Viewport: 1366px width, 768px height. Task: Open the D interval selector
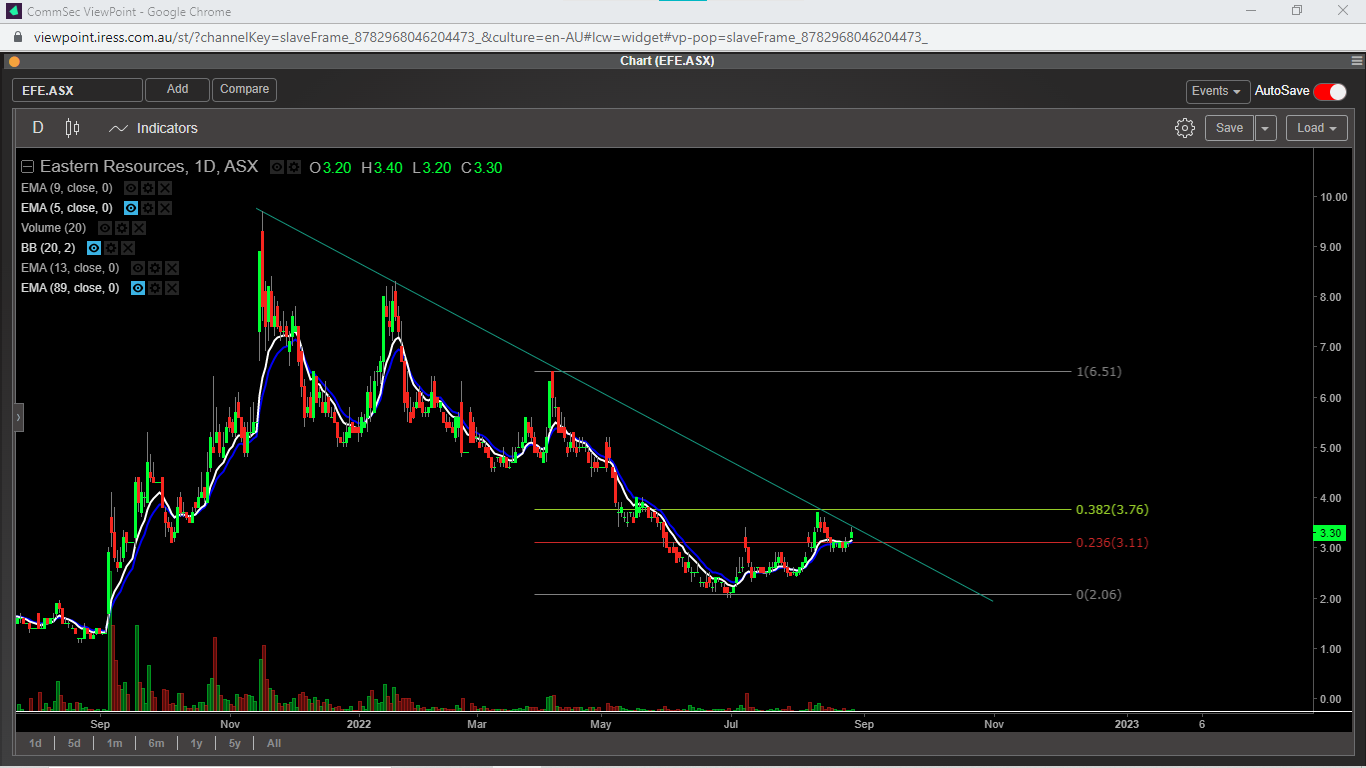click(x=38, y=128)
